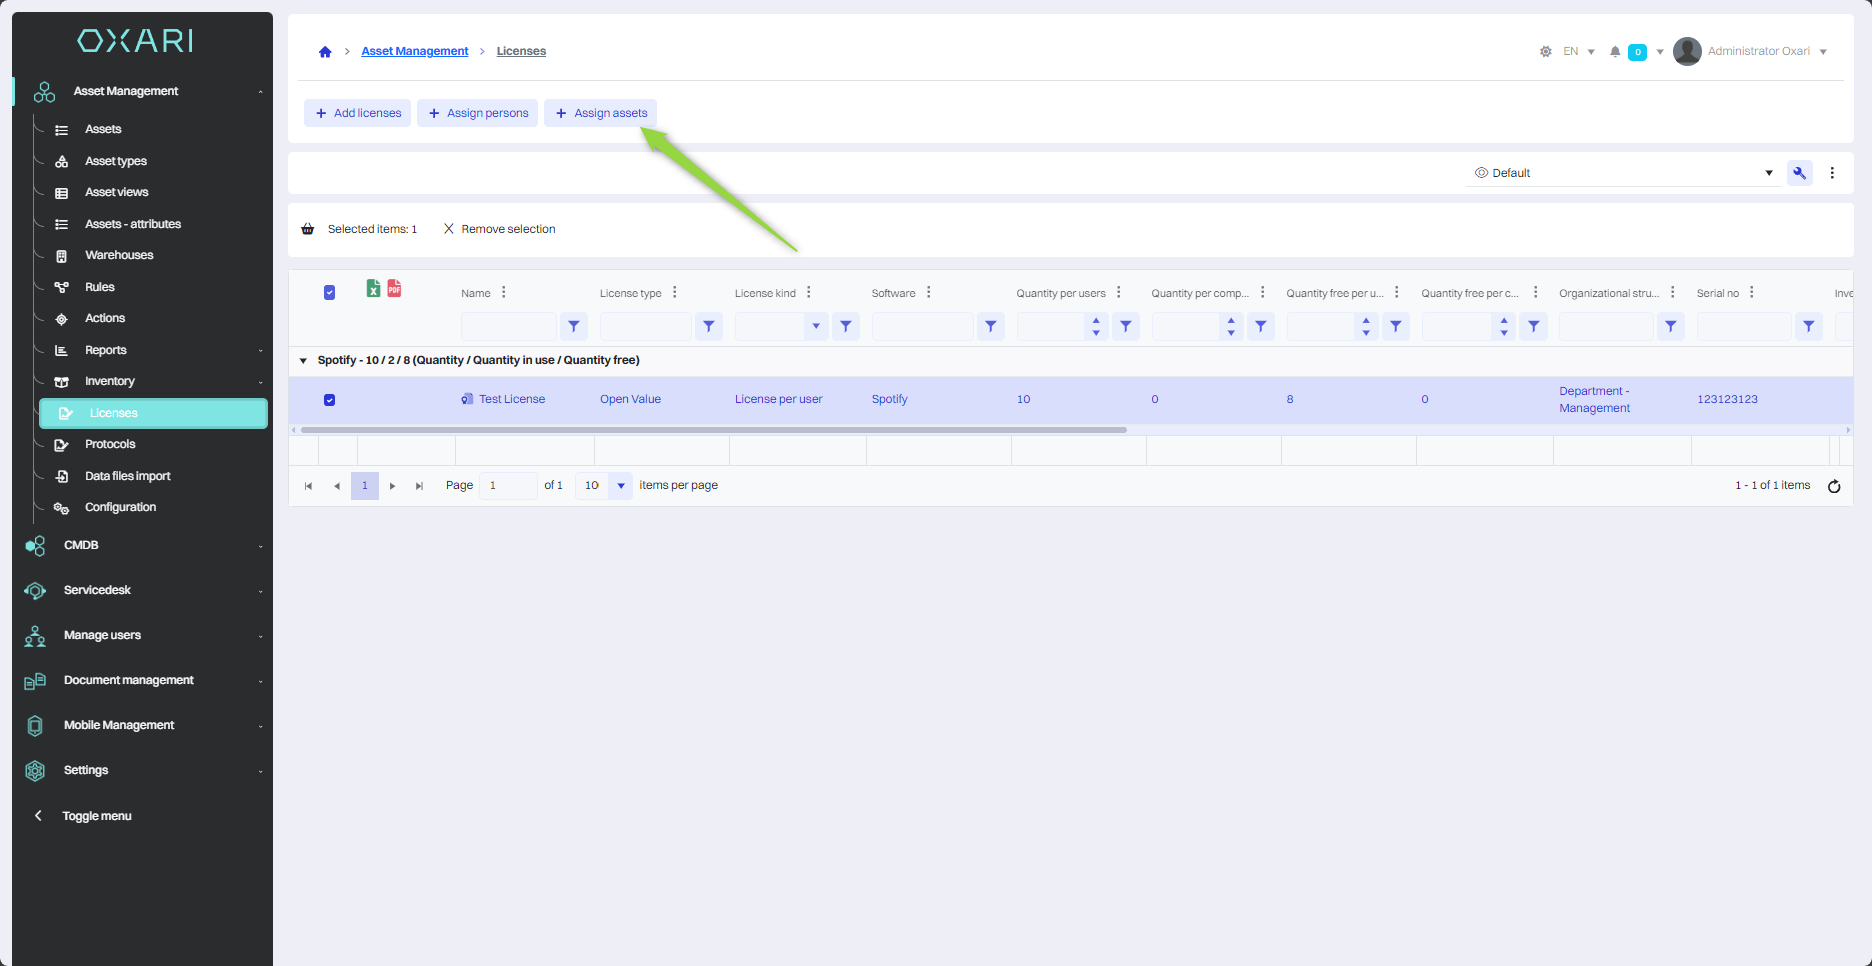Open Warehouses in the sidebar
Viewport: 1872px width, 966px height.
coord(119,255)
